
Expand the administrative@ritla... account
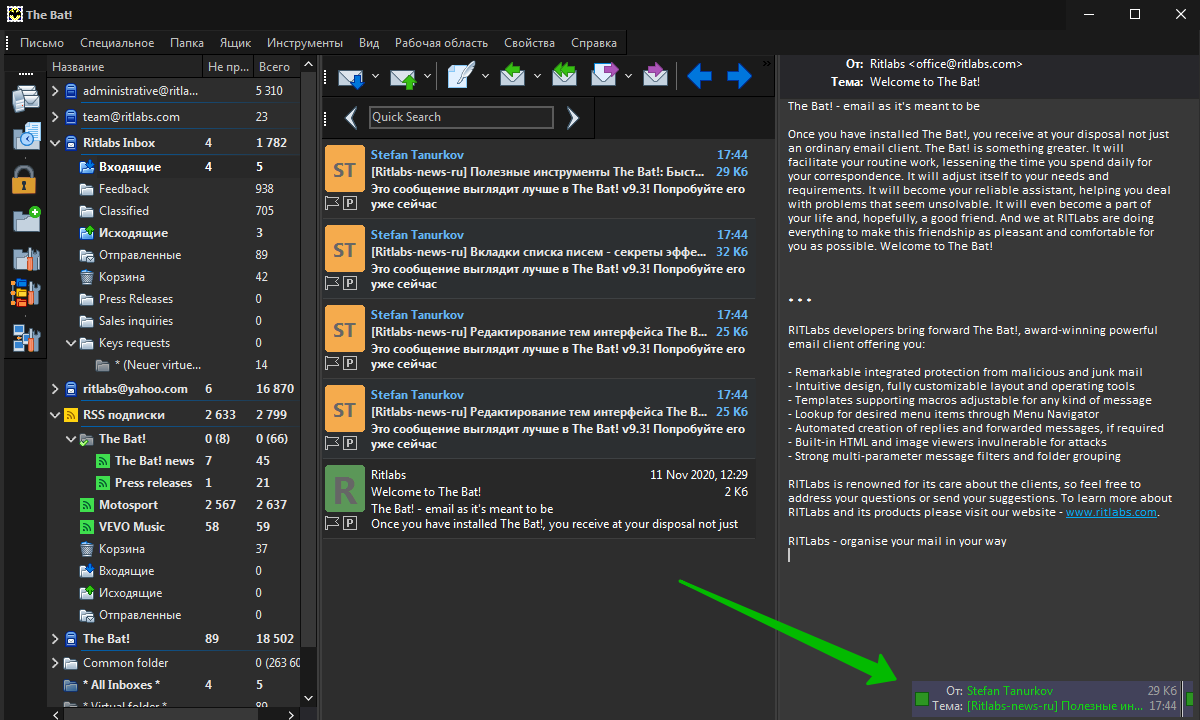[55, 91]
